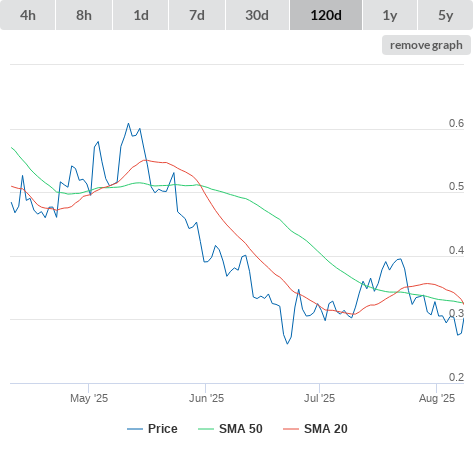Choose the 1d chart range
Viewport: 474px width, 455px height.
pos(141,15)
